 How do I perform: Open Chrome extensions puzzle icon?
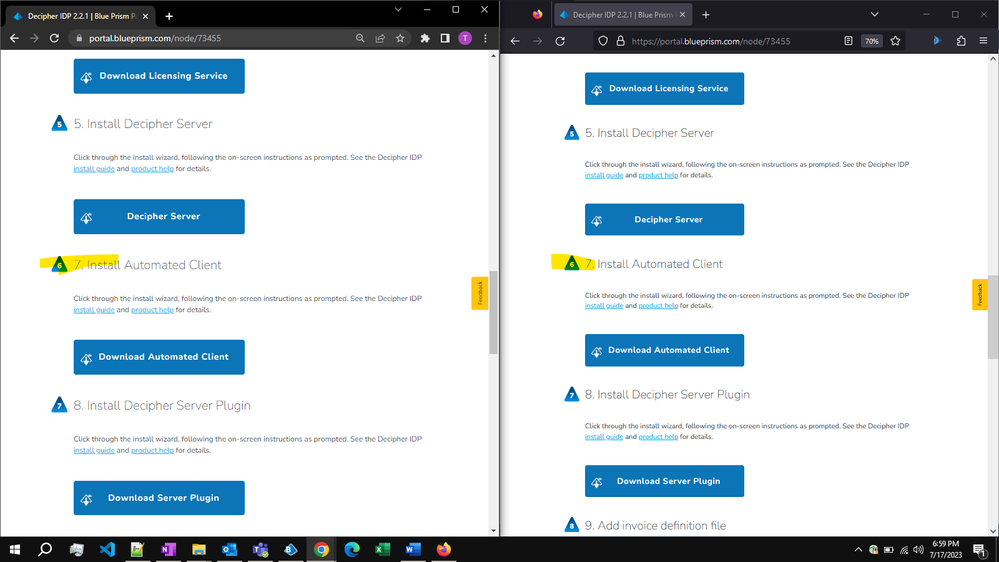[x=425, y=38]
